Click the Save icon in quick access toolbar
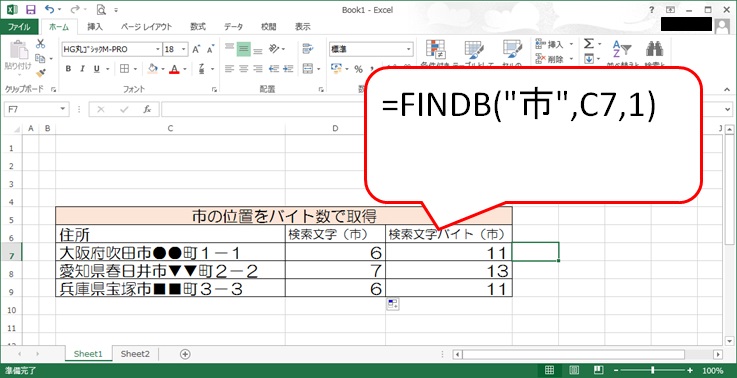Image resolution: width=737 pixels, height=378 pixels. [x=31, y=9]
